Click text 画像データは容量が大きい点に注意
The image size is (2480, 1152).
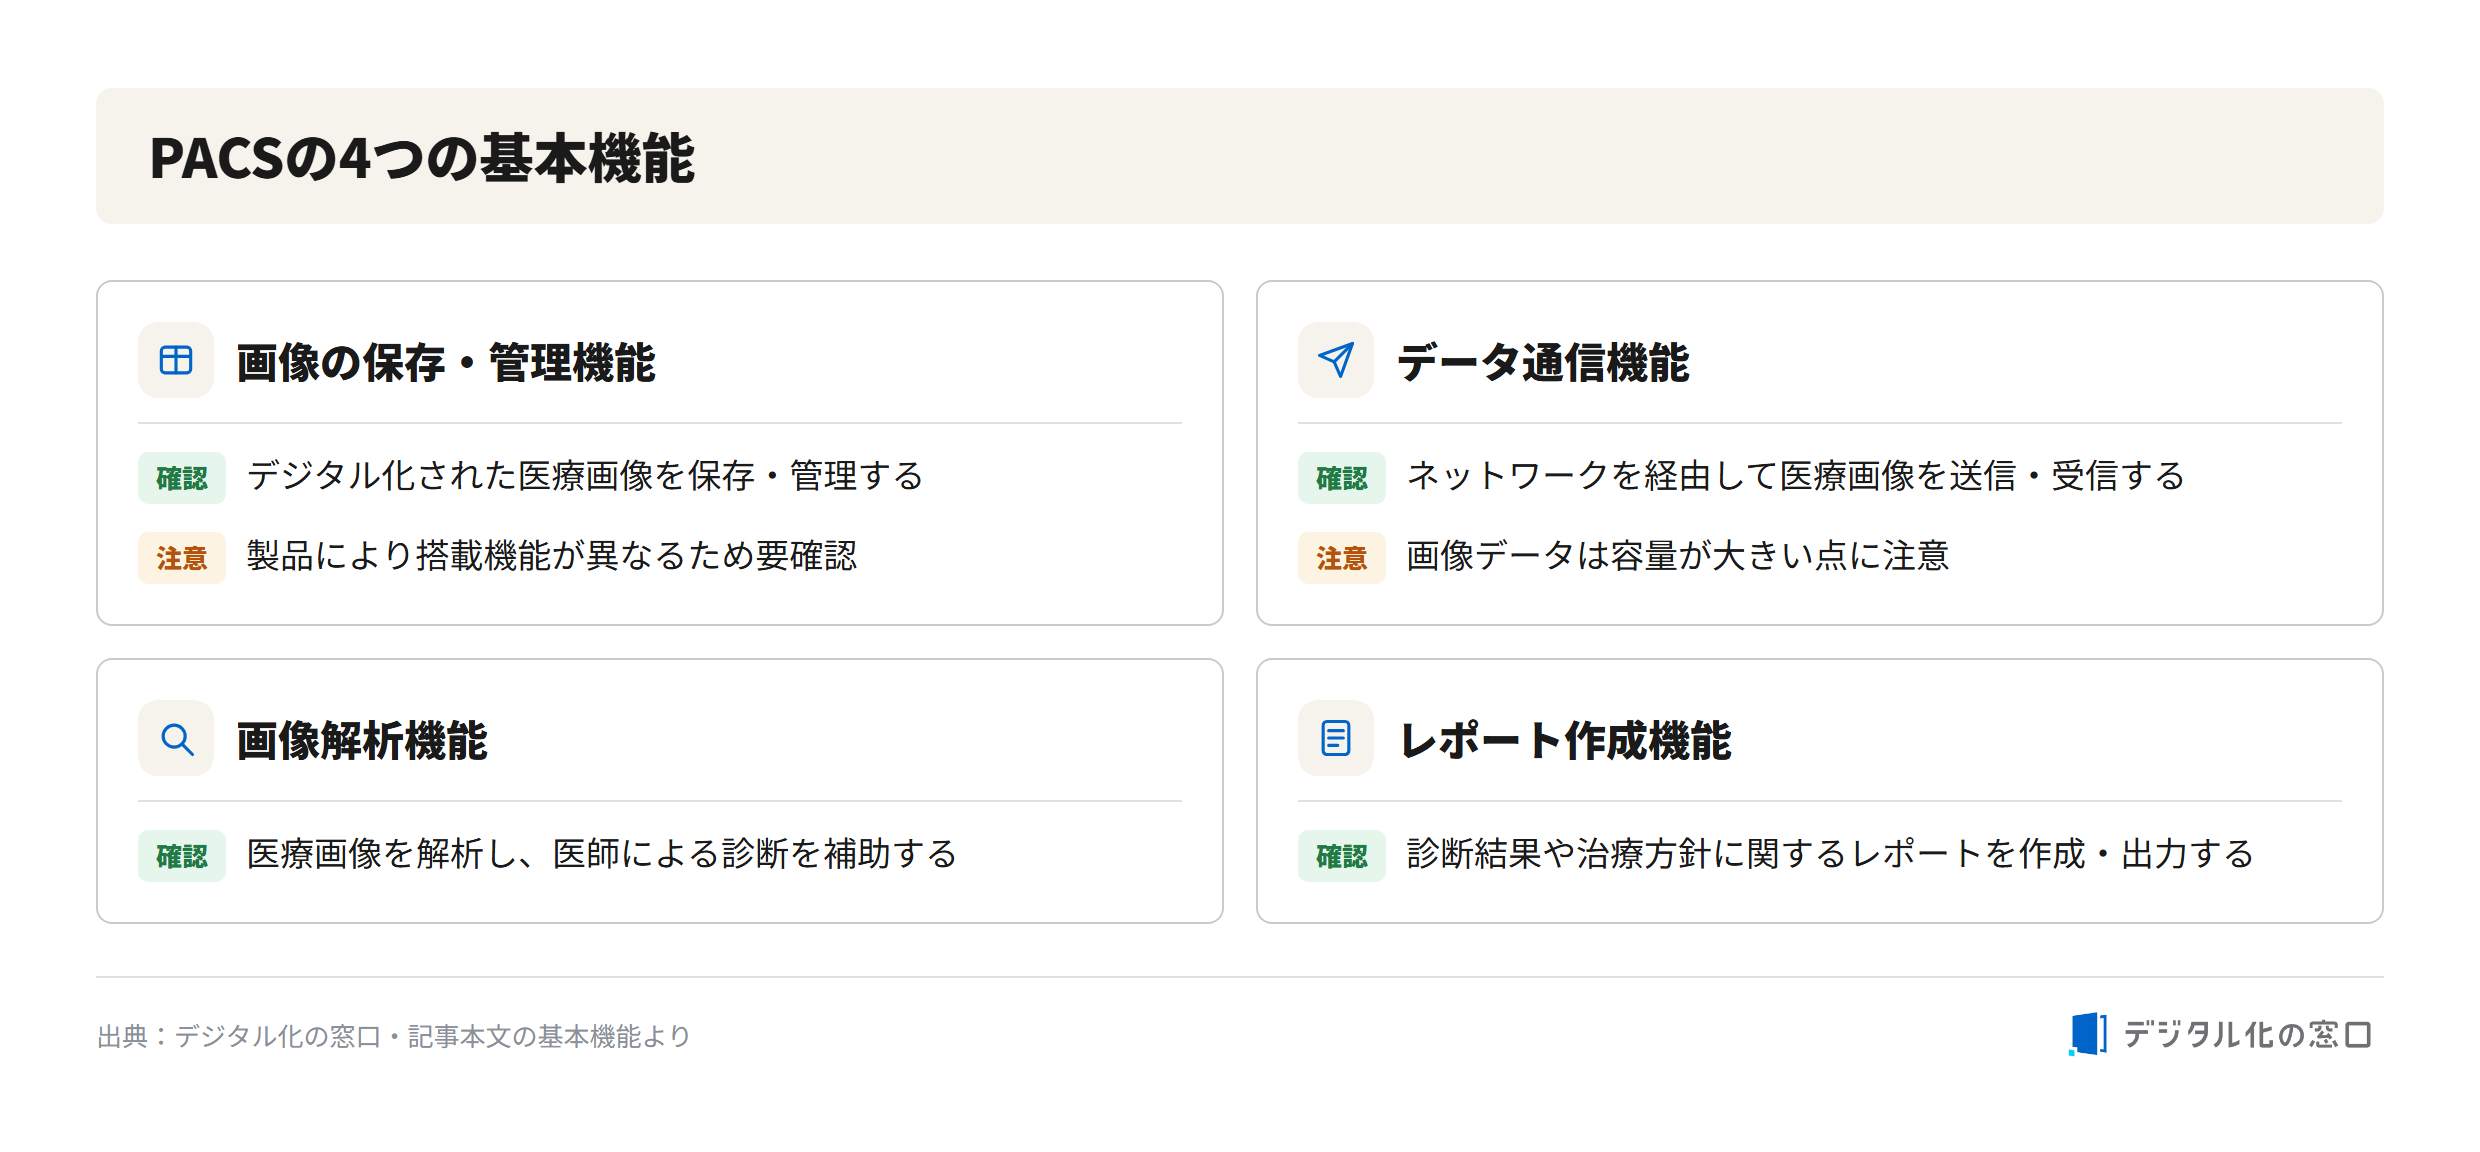click(x=1678, y=556)
